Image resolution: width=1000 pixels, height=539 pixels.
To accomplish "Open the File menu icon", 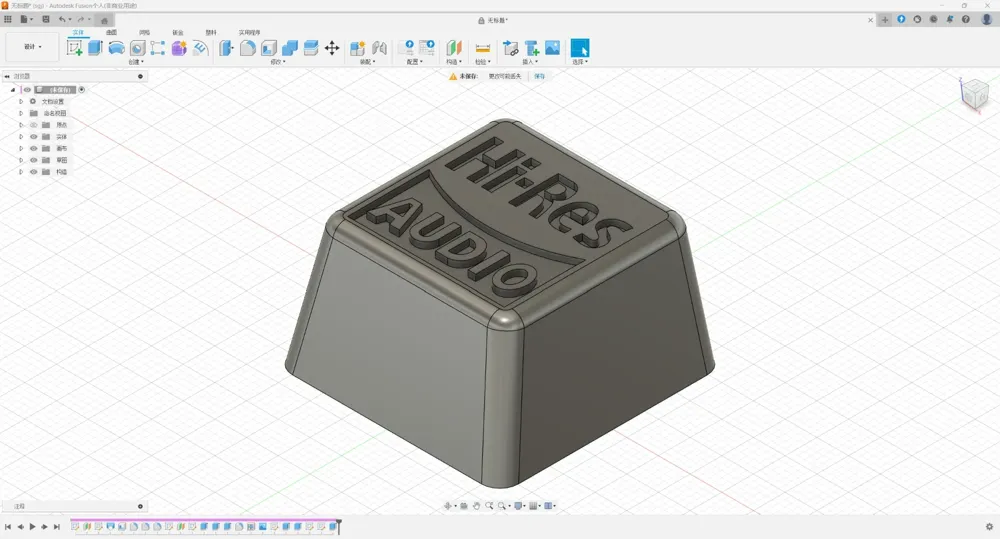I will coord(24,19).
